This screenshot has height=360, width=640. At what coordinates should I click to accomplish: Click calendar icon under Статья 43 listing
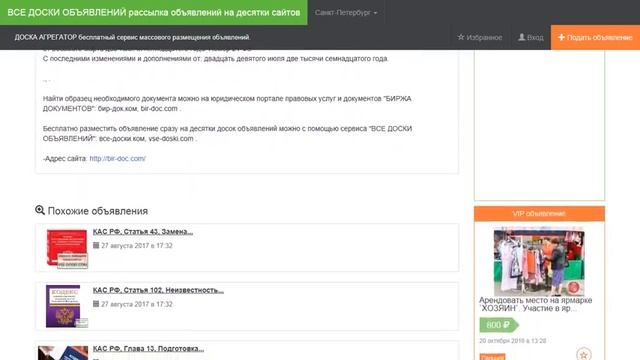coord(96,245)
